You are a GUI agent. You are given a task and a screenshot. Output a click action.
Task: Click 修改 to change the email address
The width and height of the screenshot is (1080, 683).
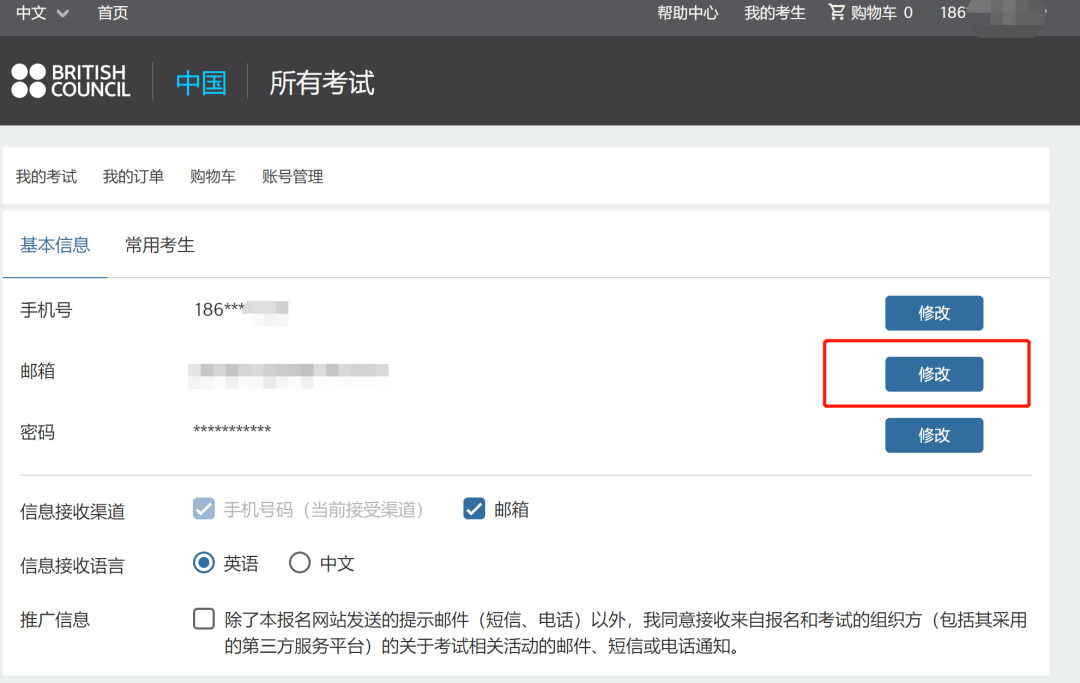click(933, 373)
